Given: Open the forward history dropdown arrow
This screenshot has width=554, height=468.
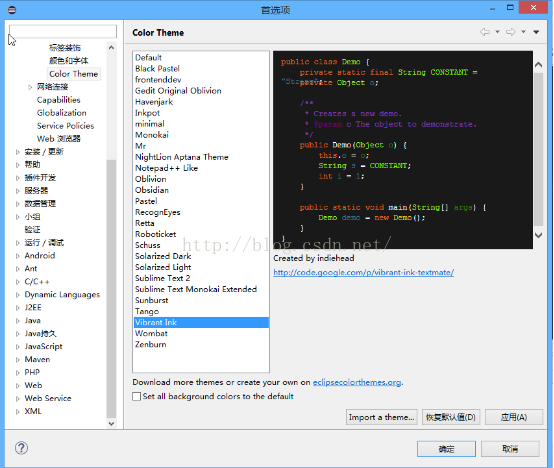Looking at the screenshot, I should click(x=524, y=32).
